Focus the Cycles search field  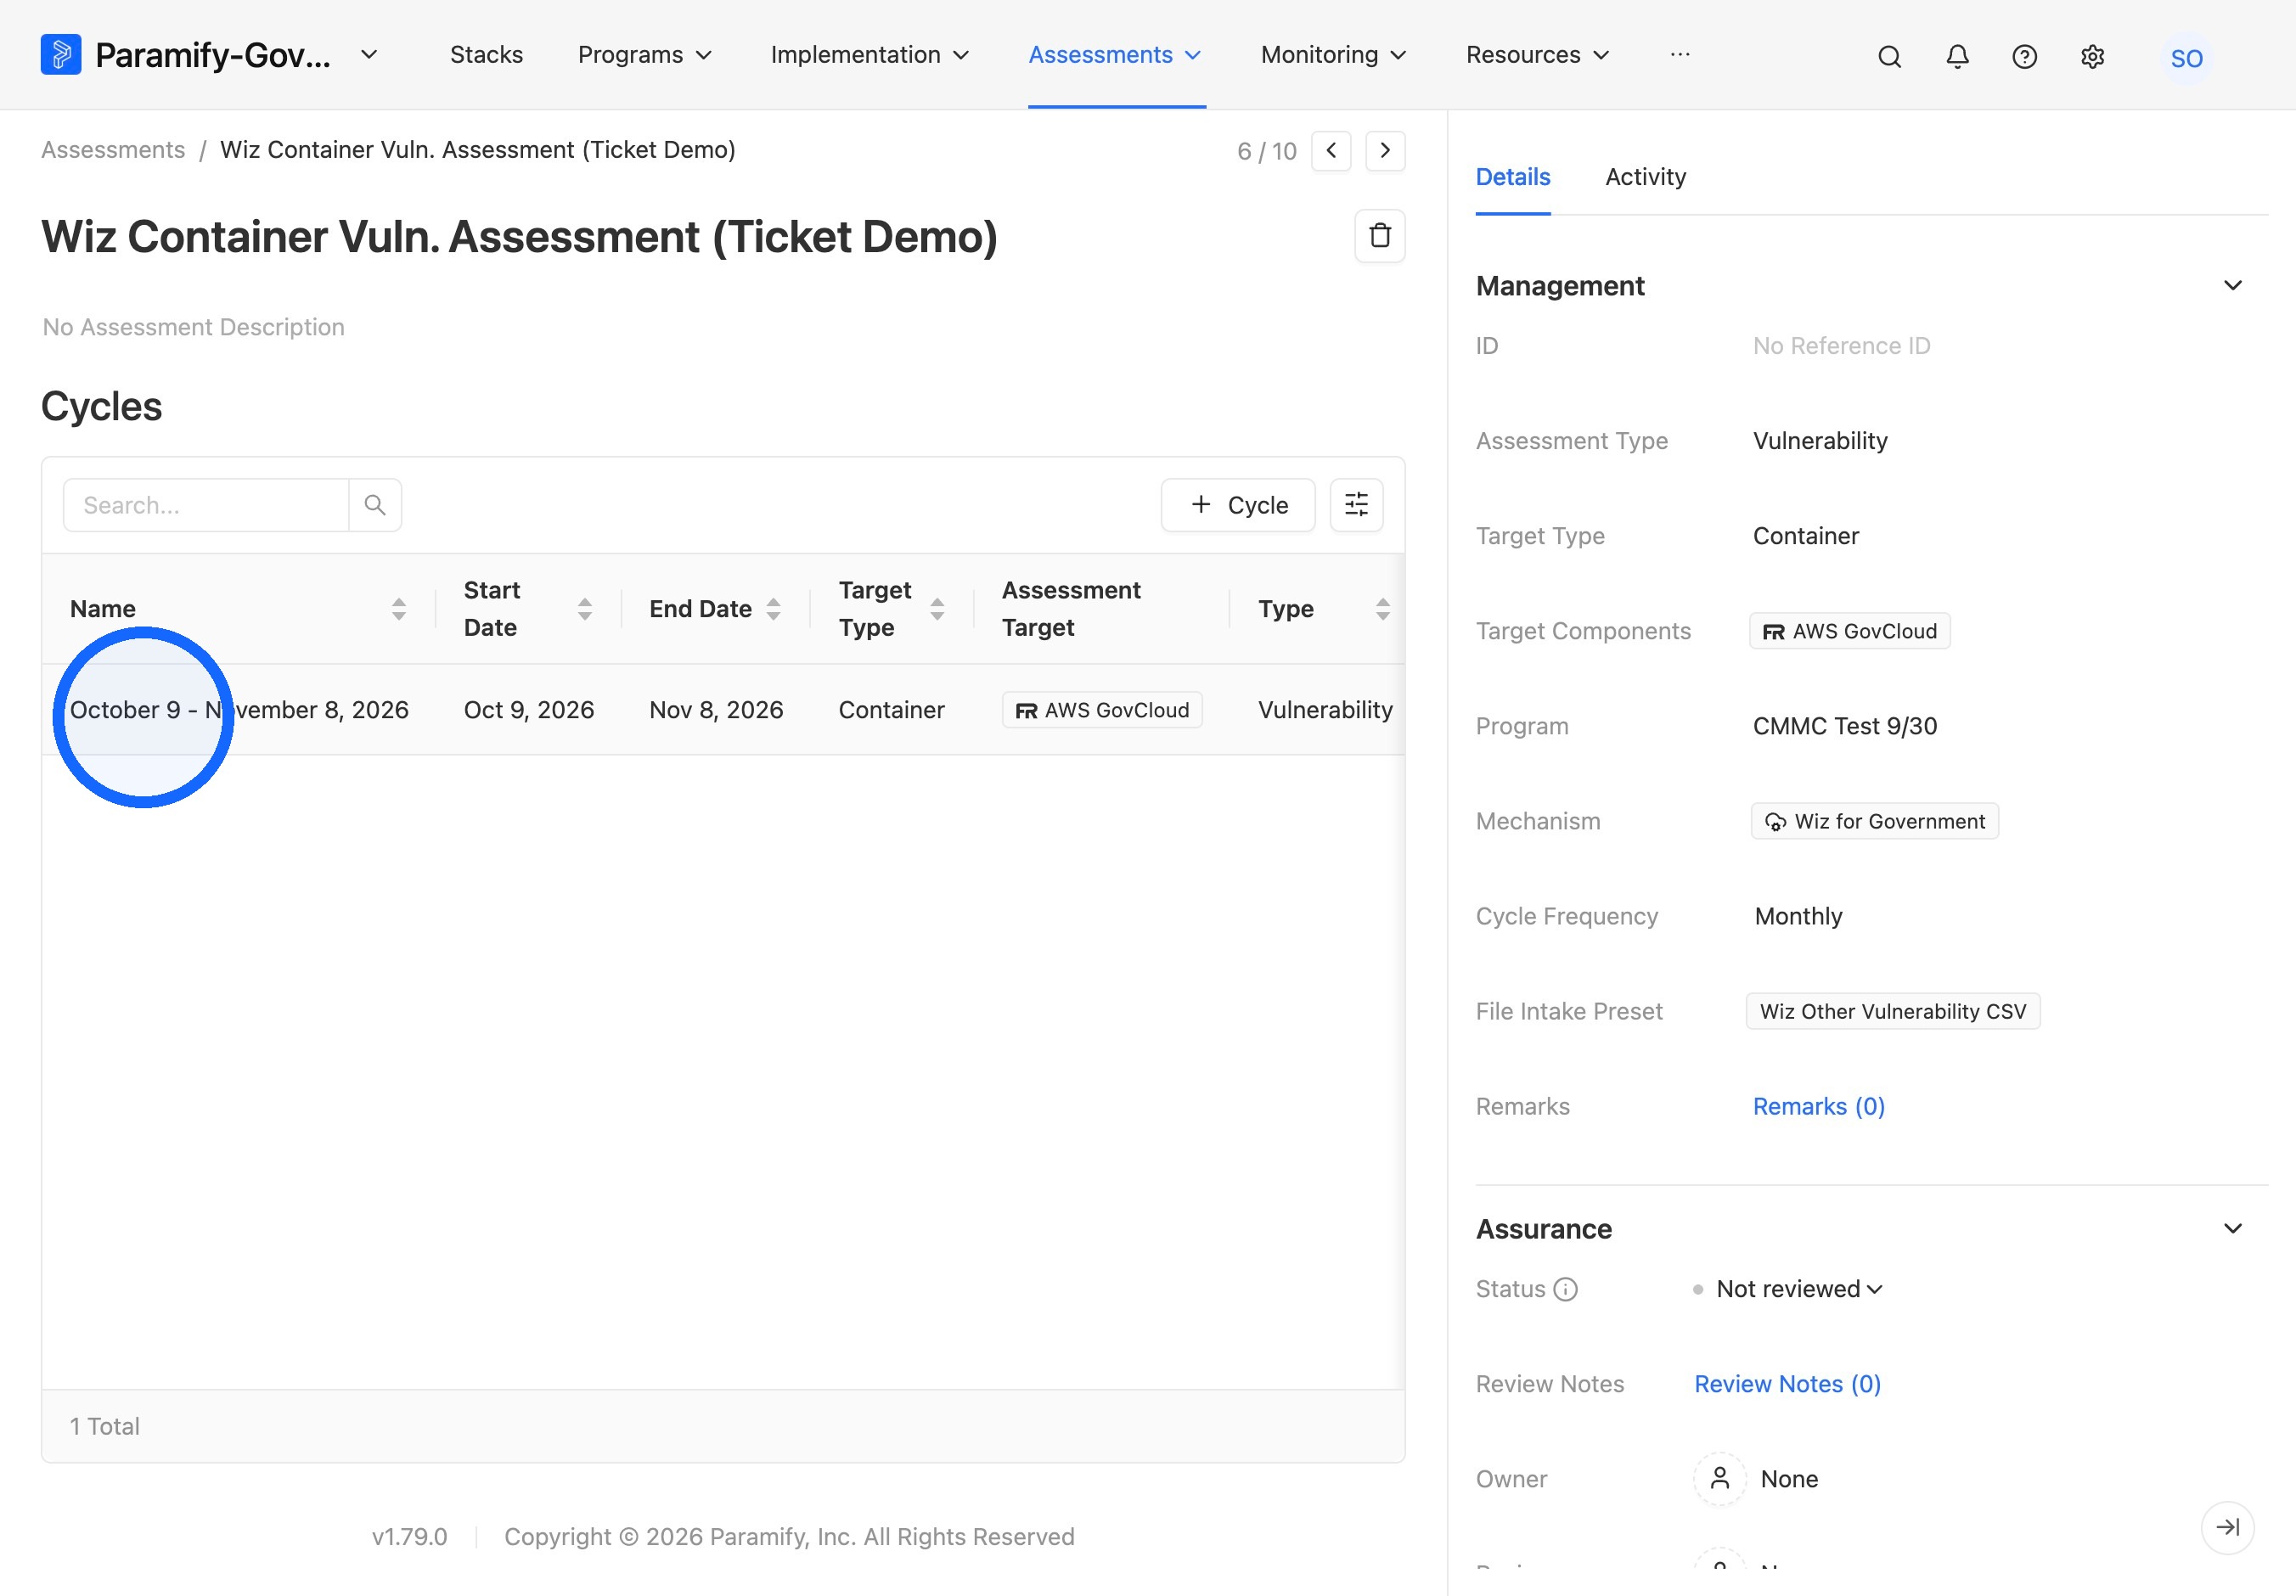click(x=206, y=505)
